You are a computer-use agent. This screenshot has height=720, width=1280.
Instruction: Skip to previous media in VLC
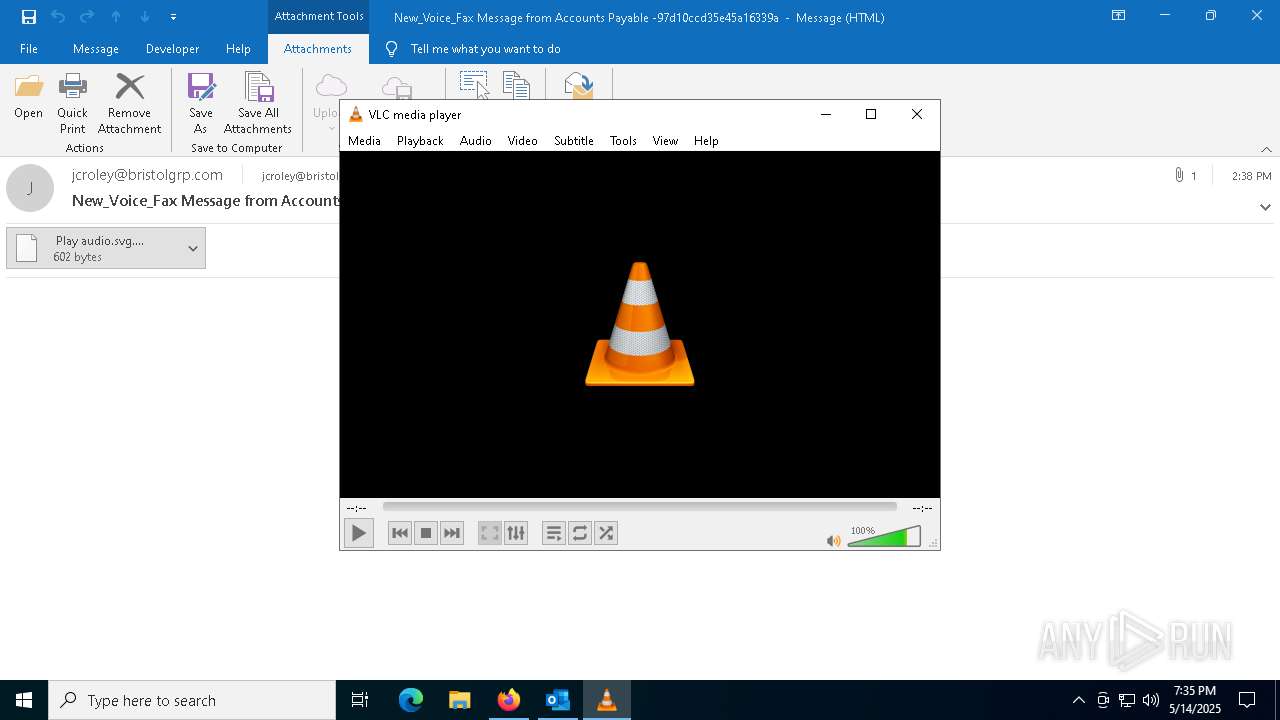pos(400,533)
